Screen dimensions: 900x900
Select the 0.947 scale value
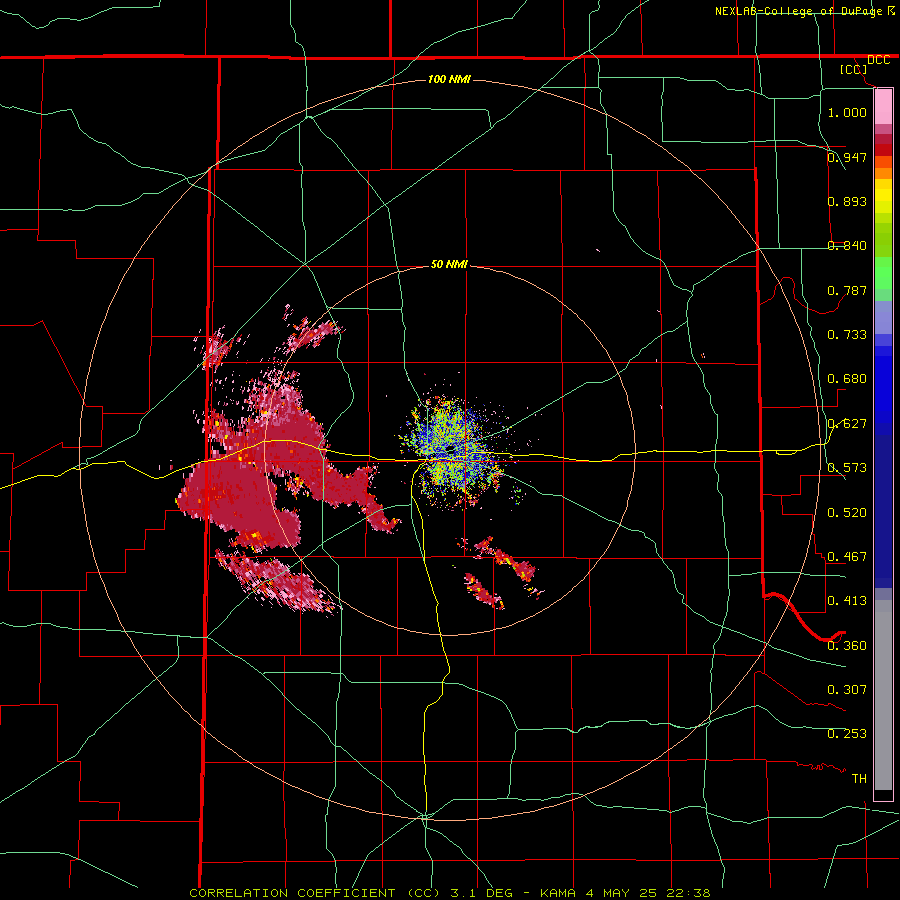tap(847, 157)
